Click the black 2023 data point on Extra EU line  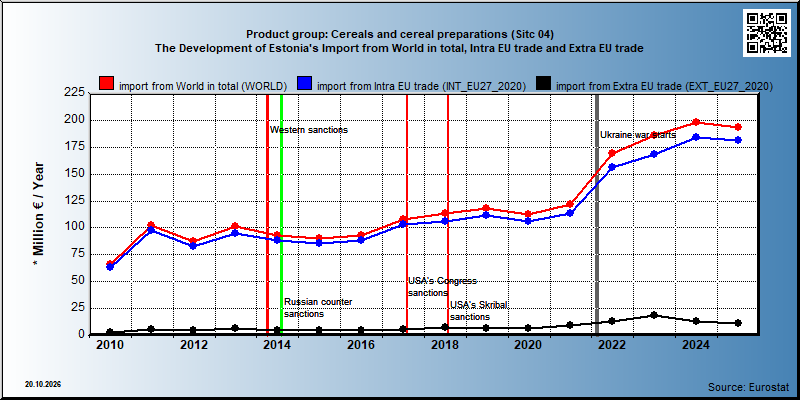pos(654,315)
